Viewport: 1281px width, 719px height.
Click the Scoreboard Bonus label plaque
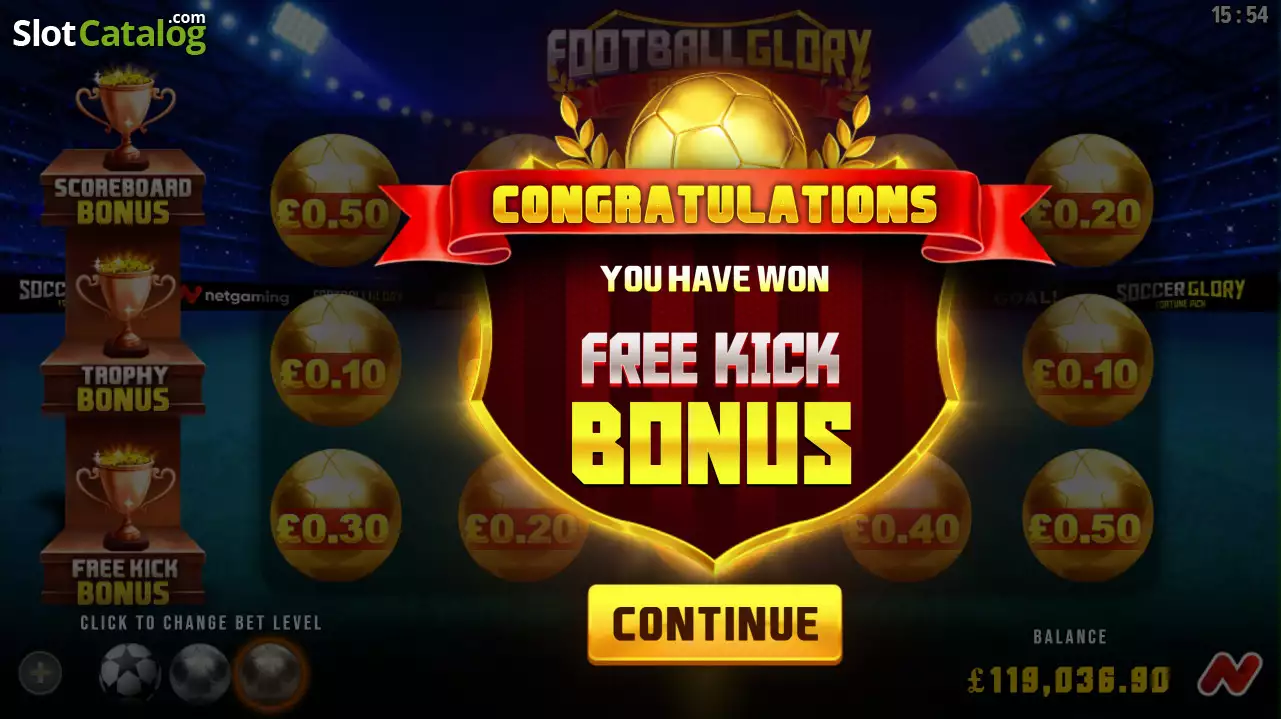[123, 199]
